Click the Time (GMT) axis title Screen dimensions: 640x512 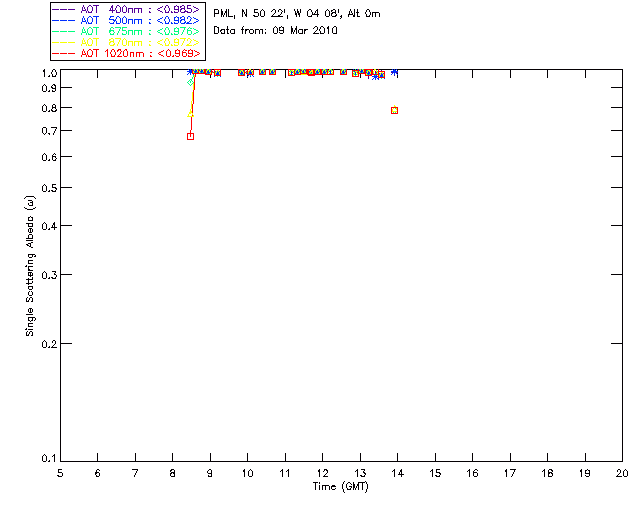point(340,487)
